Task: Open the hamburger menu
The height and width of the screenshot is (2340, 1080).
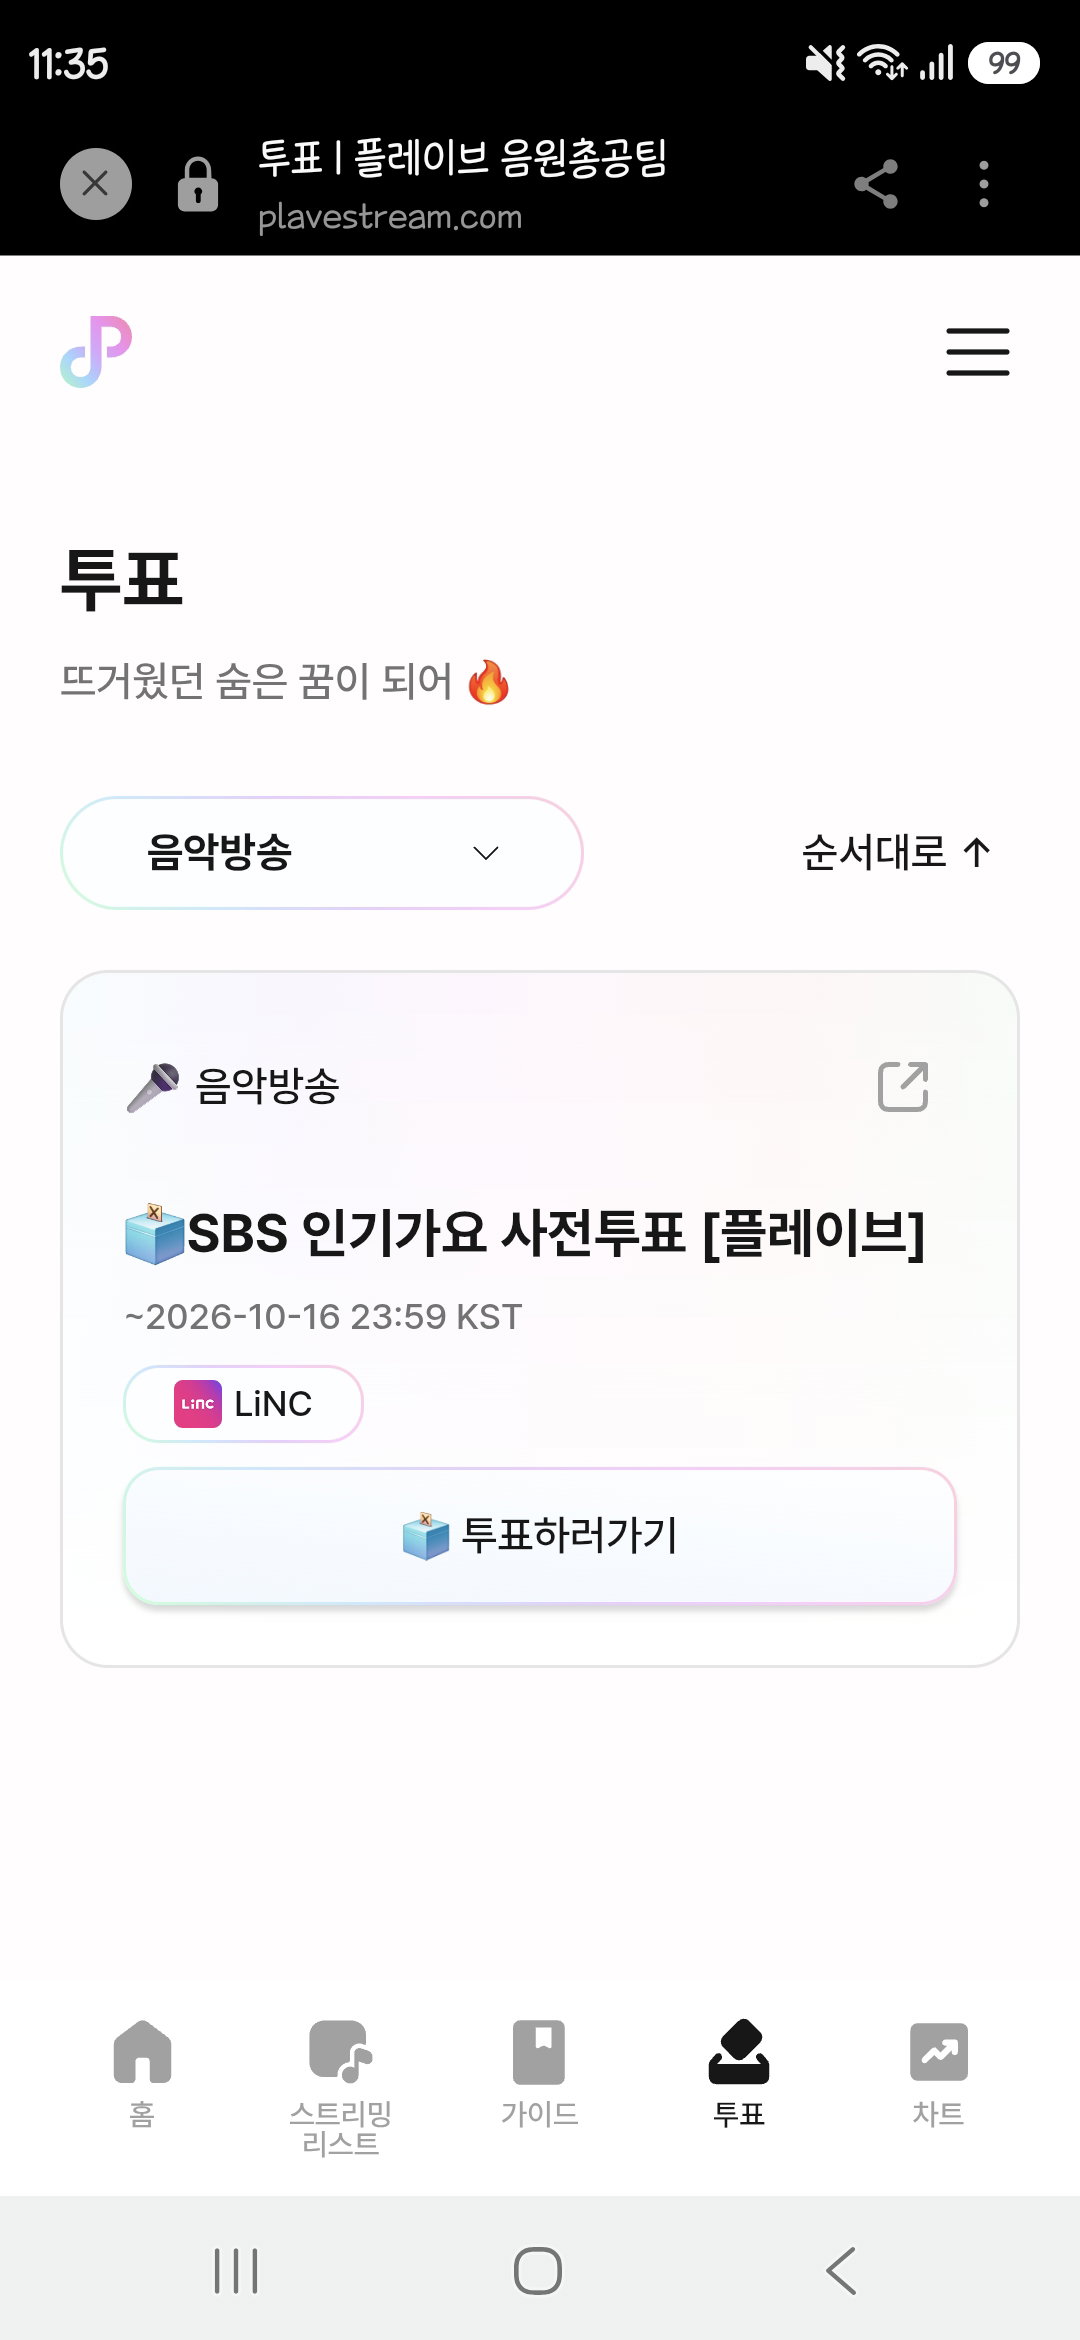Action: click(977, 352)
